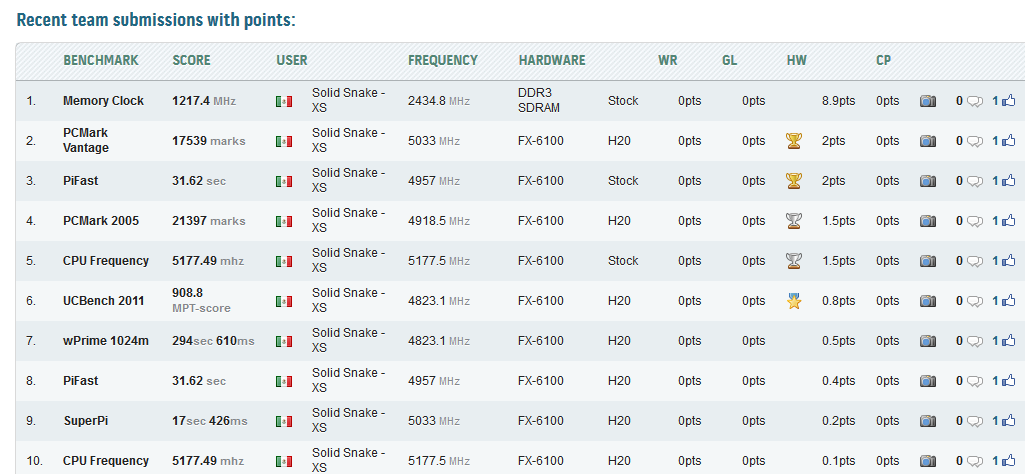Click silver trophy icon in PCMark 2005 row
1025x474 pixels.
794,221
